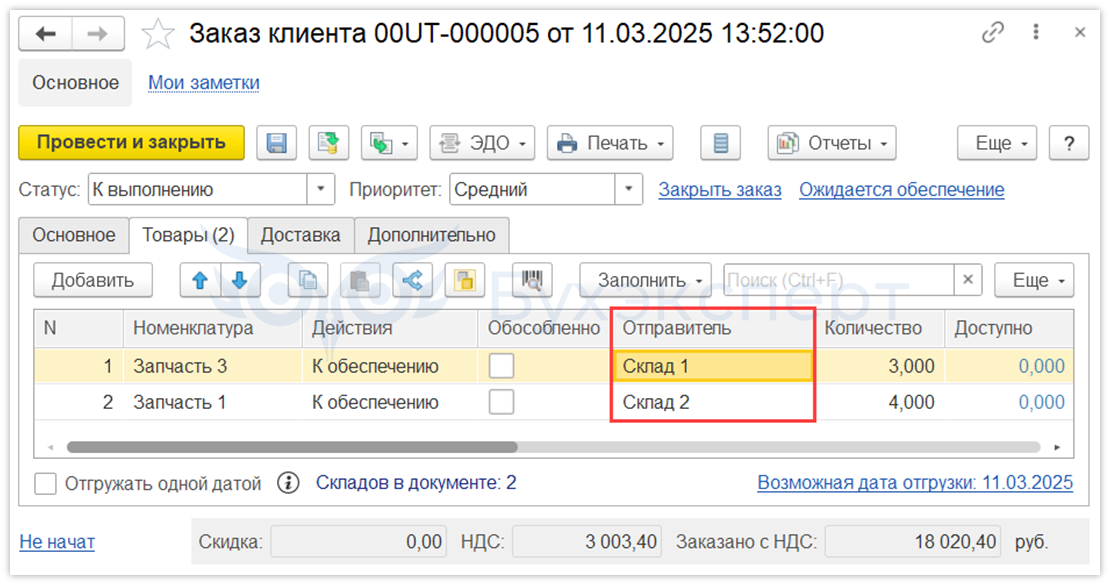Post the document using green sheet icon

[328, 143]
